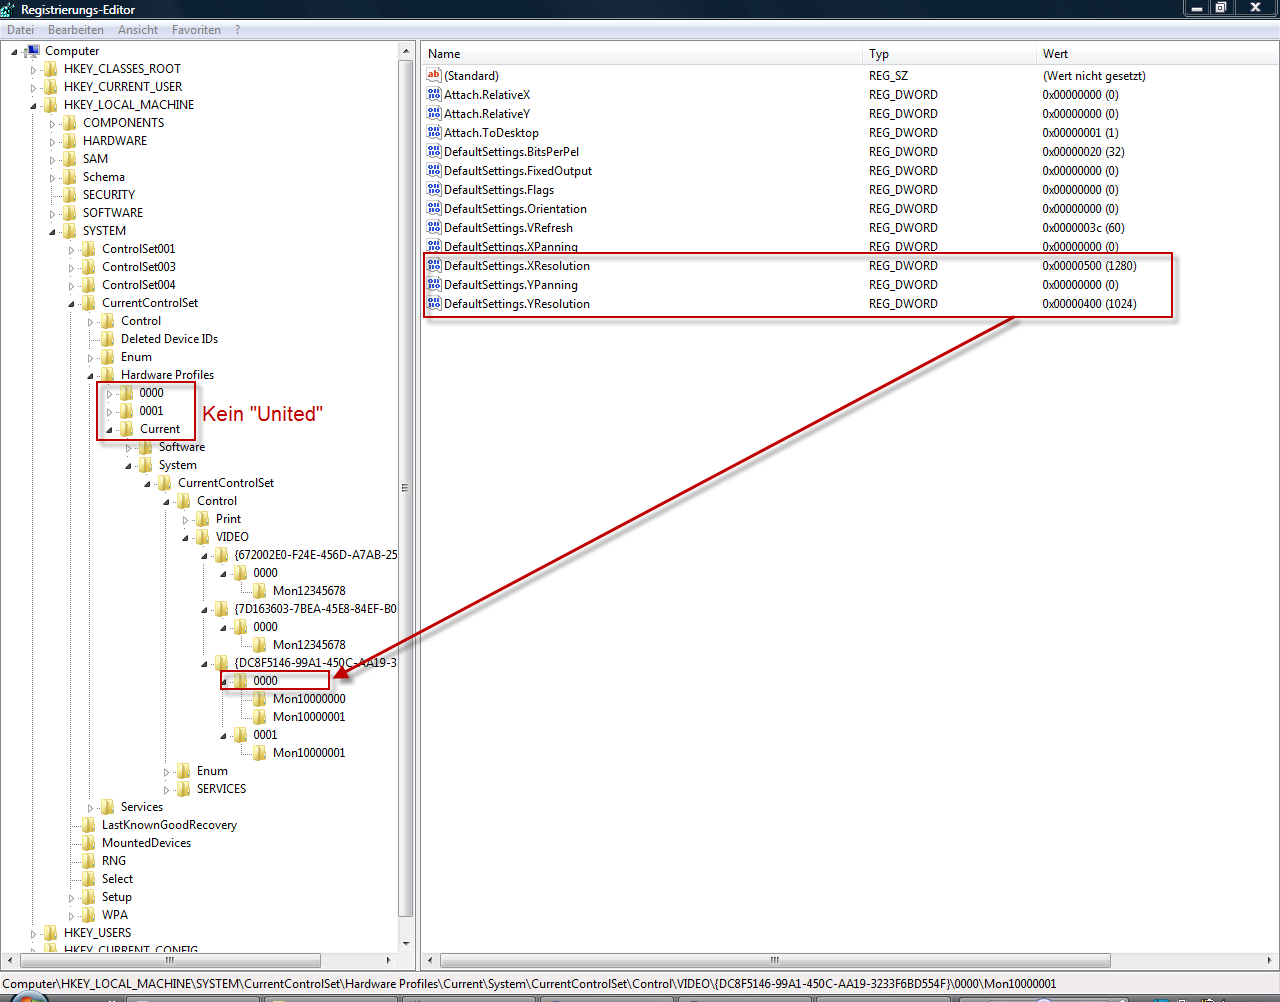
Task: Select the Services key in the tree
Action: click(x=141, y=807)
